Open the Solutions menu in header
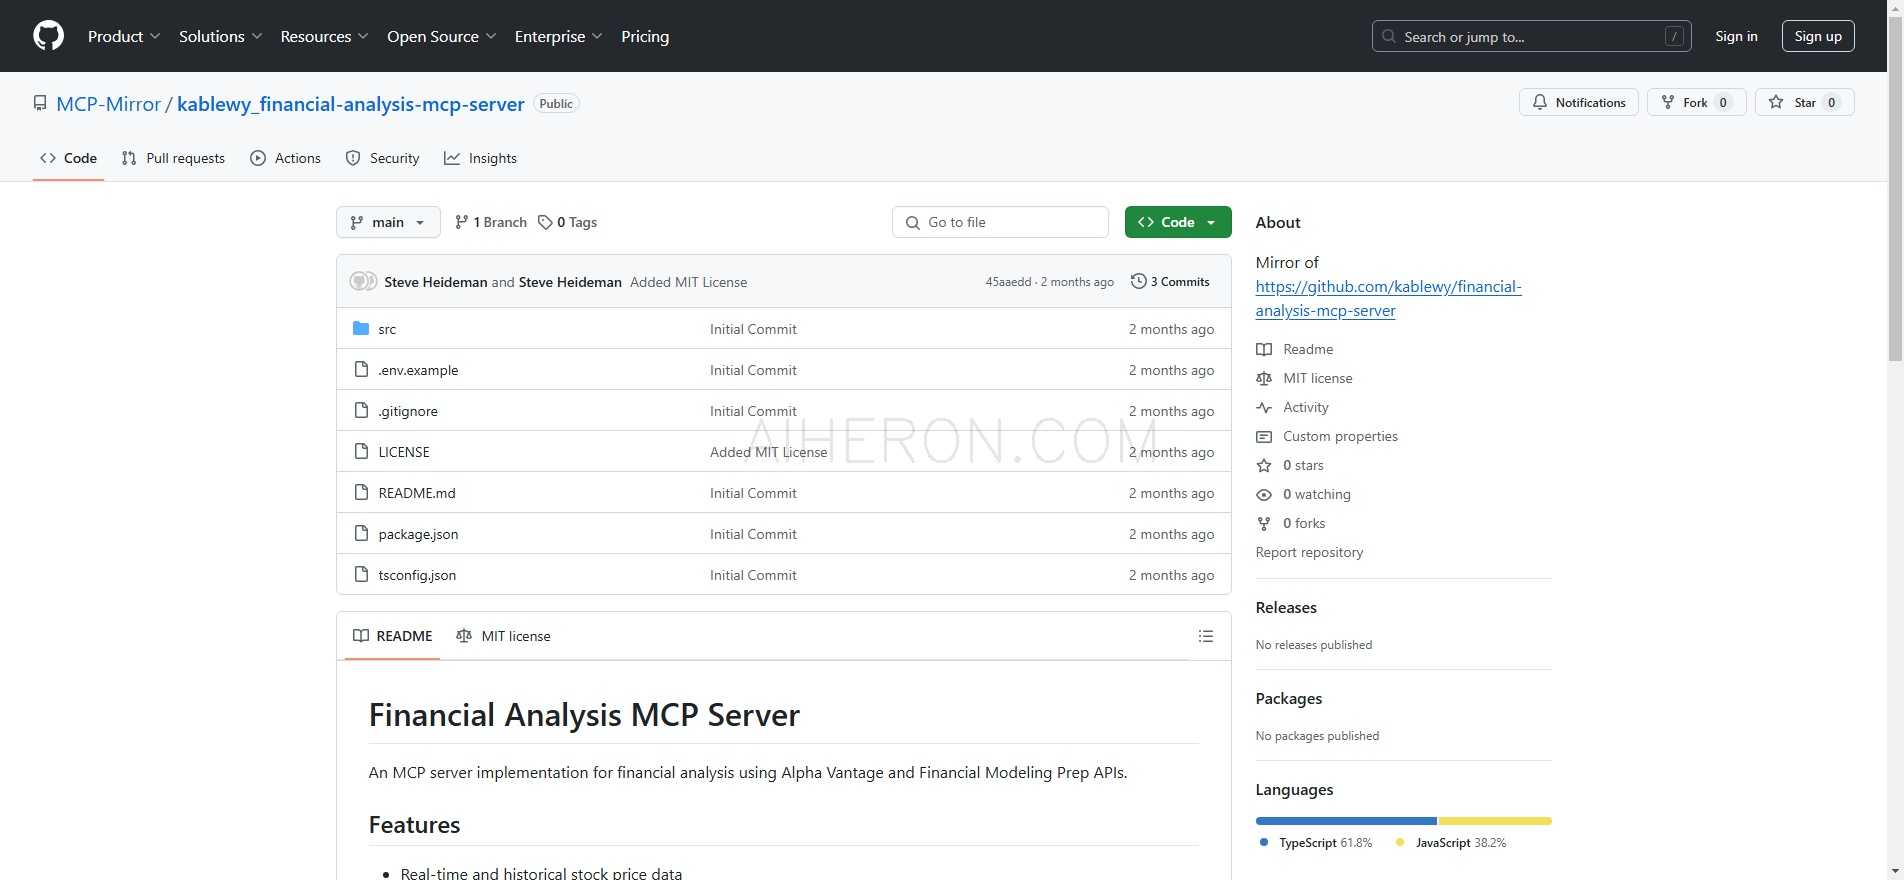This screenshot has height=880, width=1904. [x=220, y=36]
